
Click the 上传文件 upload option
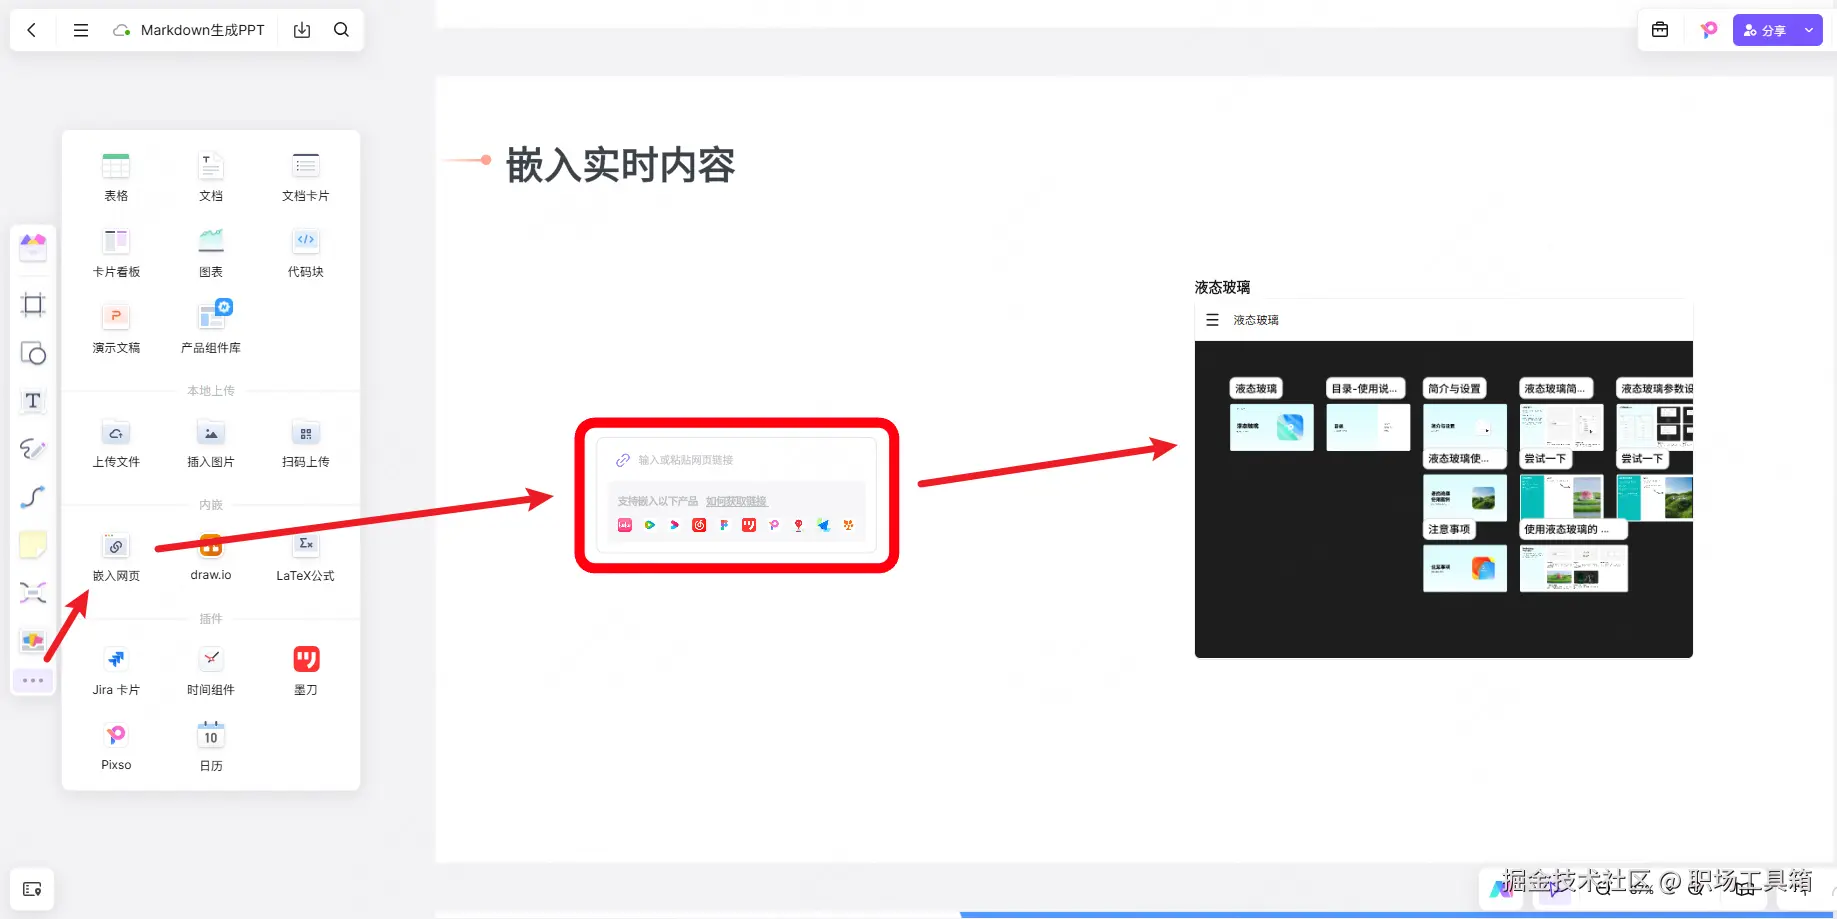(116, 443)
